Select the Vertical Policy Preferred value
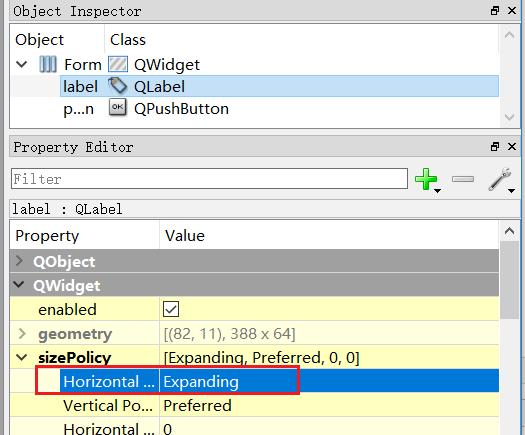 point(198,405)
